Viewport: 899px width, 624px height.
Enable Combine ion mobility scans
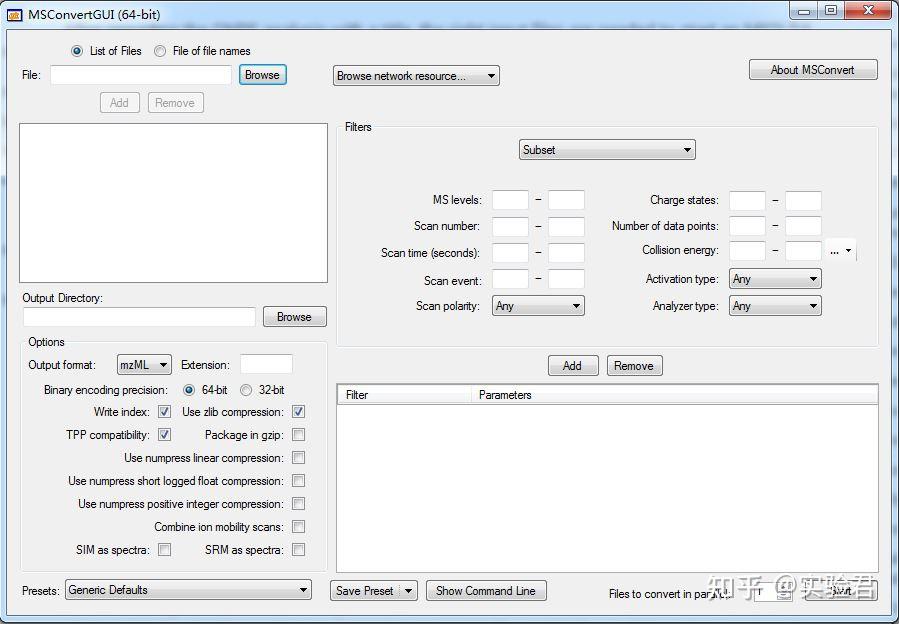click(x=298, y=526)
